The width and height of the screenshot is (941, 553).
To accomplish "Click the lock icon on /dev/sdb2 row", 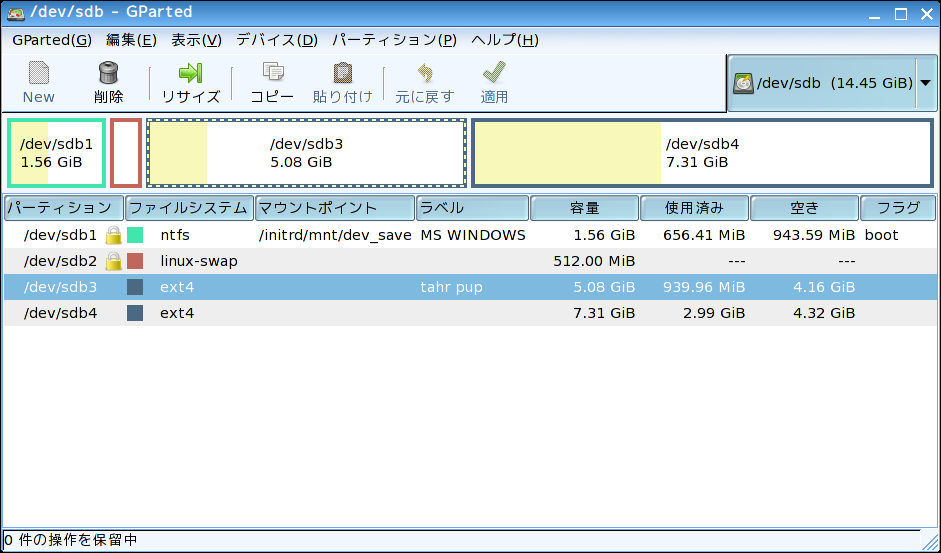I will click(x=113, y=261).
